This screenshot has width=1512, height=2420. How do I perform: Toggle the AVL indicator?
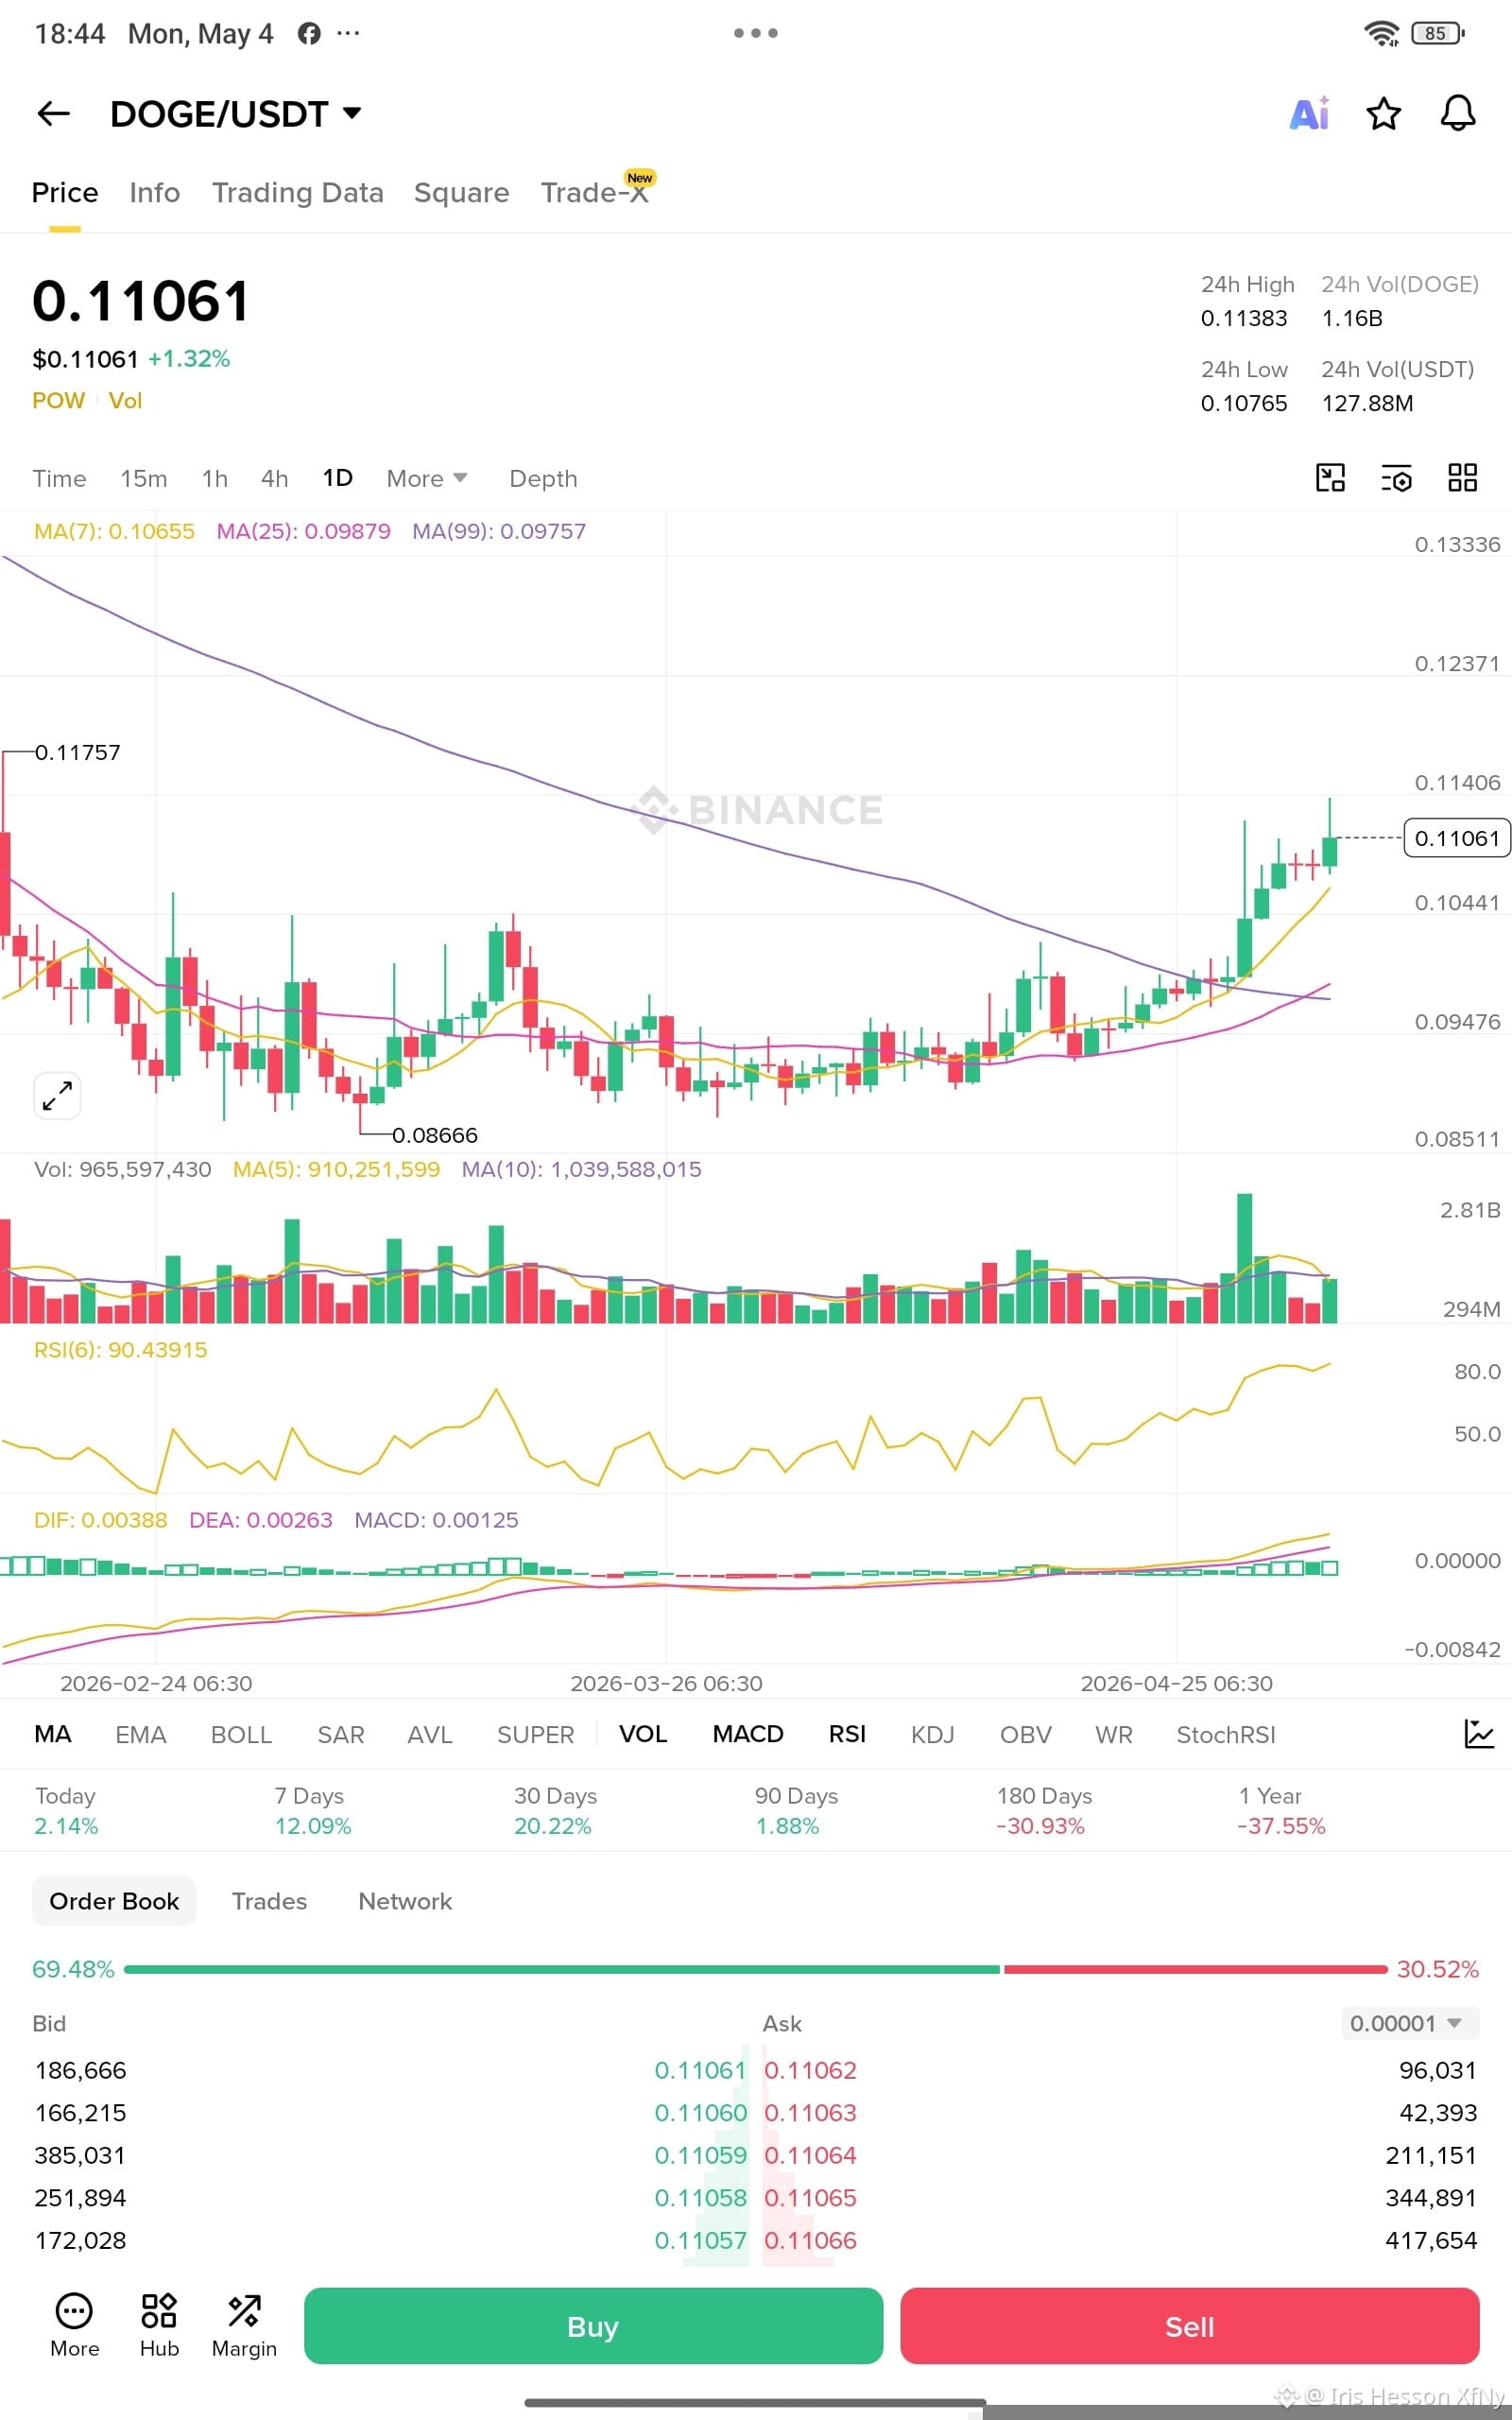click(x=430, y=1734)
